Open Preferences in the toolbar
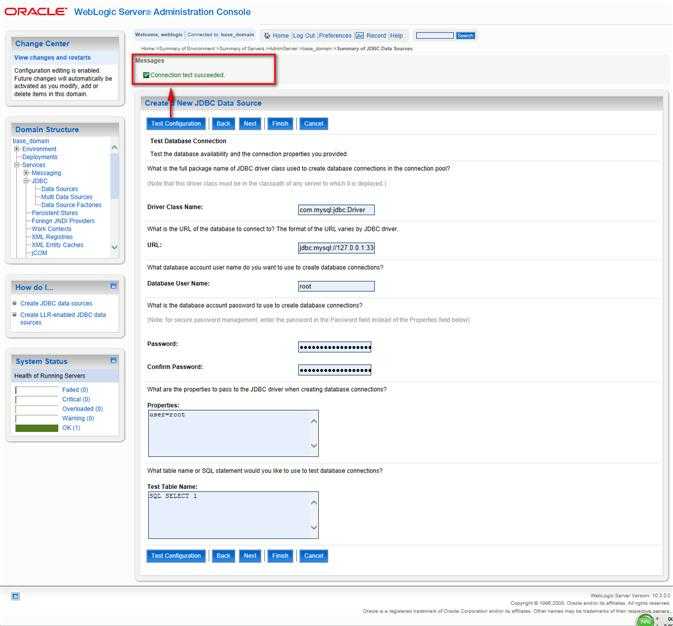This screenshot has width=673, height=626. point(335,36)
